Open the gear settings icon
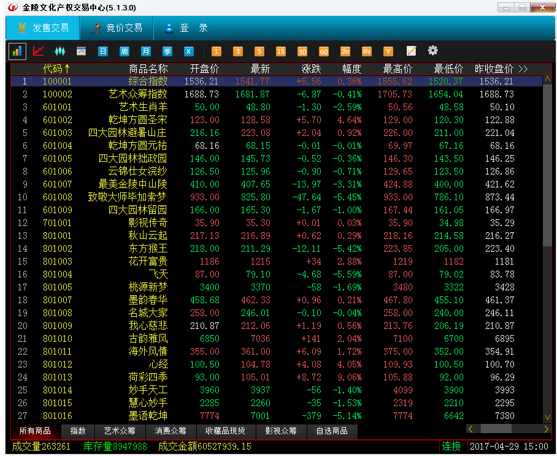Image resolution: width=557 pixels, height=456 pixels. tap(433, 51)
